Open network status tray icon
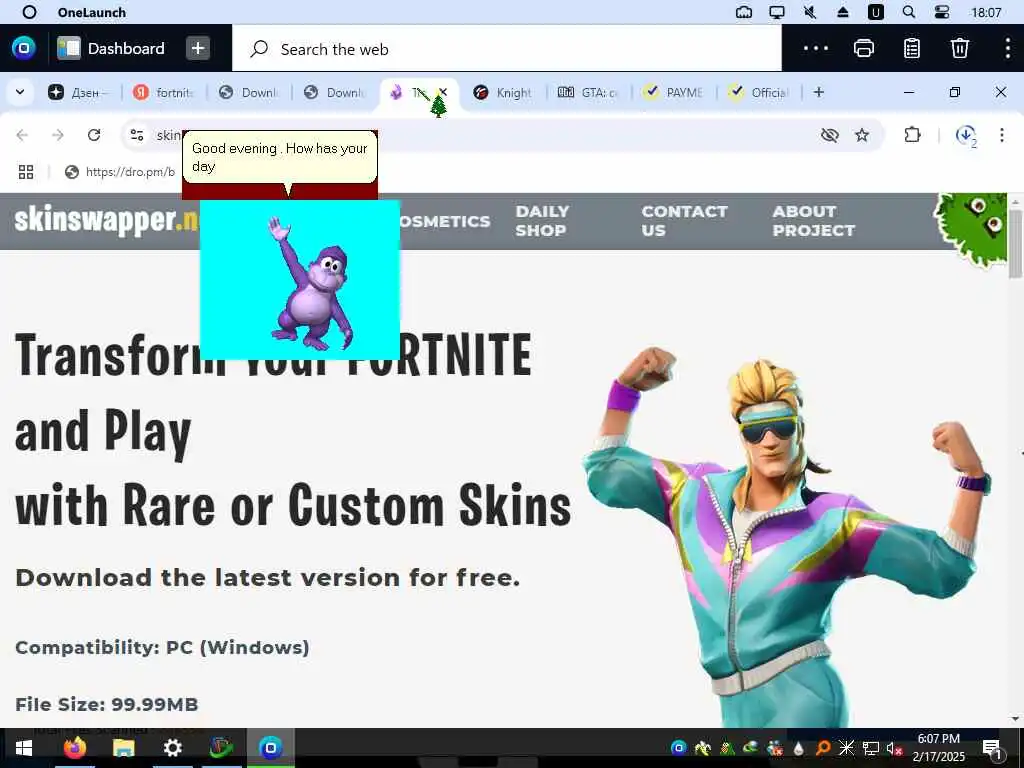1024x768 pixels. point(871,748)
